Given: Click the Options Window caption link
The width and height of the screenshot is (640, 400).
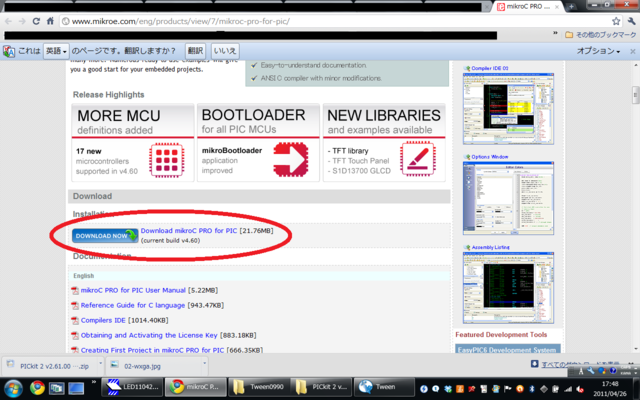Looking at the screenshot, I should click(x=490, y=157).
